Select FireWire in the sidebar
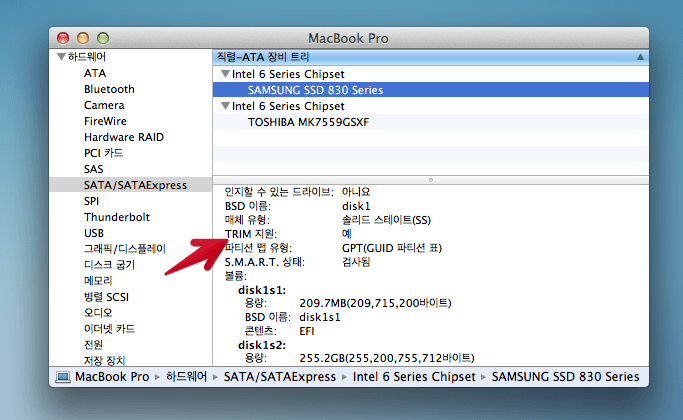This screenshot has width=683, height=420. [x=105, y=121]
